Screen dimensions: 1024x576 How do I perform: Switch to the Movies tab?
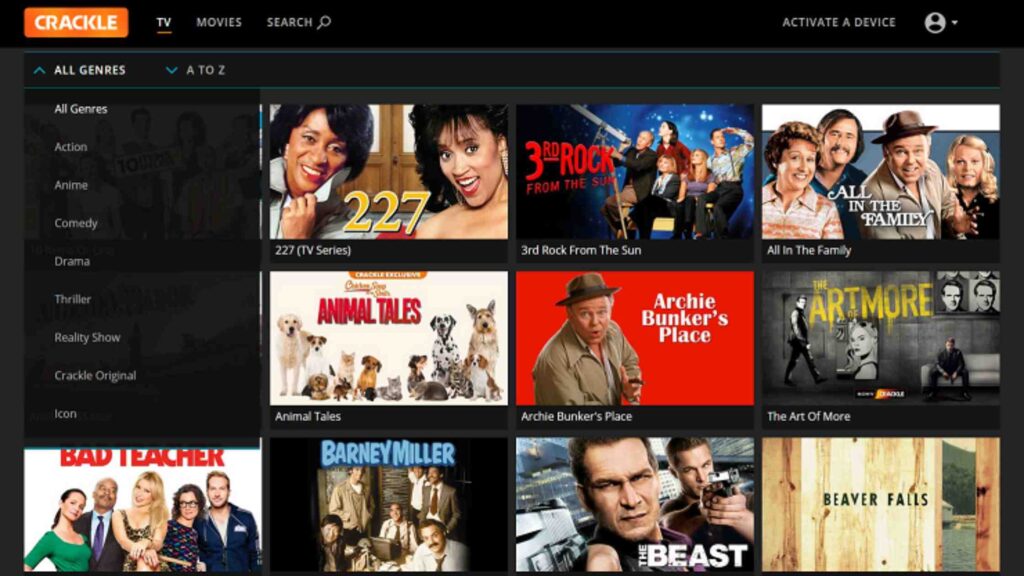pyautogui.click(x=219, y=22)
